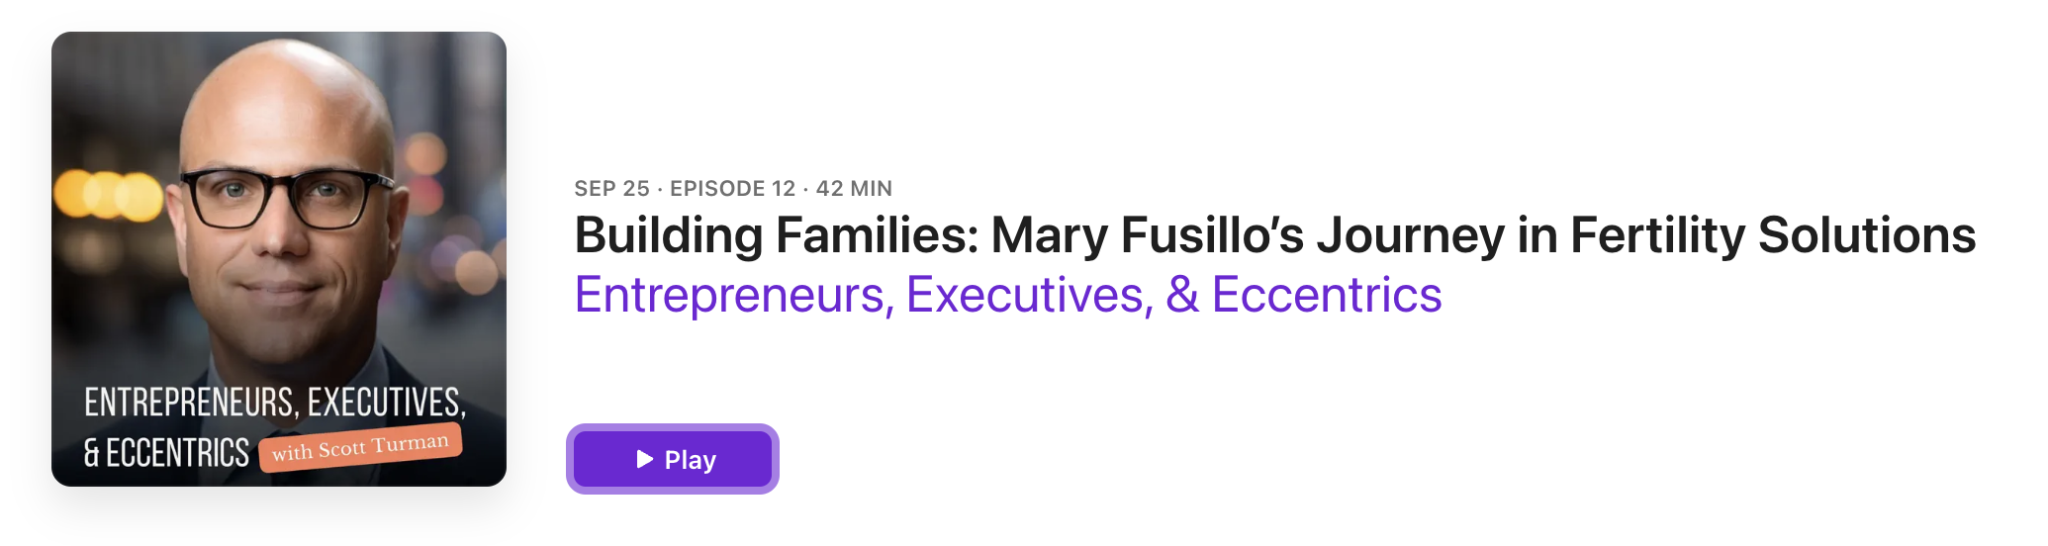Click "Building Families:" at the title's start
The width and height of the screenshot is (2048, 546).
[775, 236]
